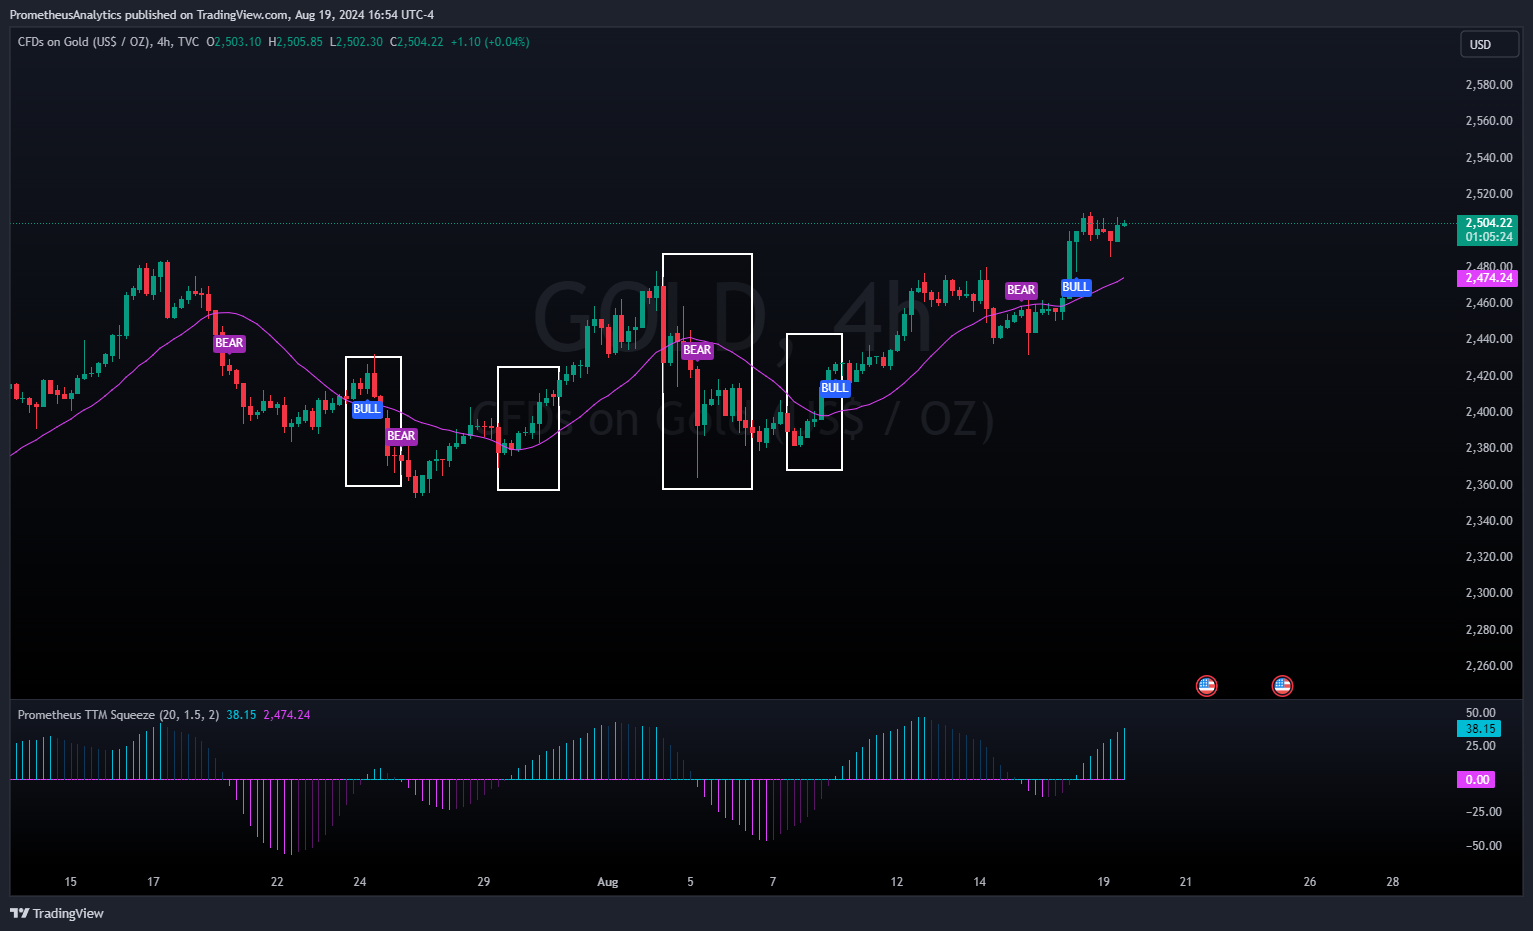Click date label 24 on time axis

click(x=360, y=882)
